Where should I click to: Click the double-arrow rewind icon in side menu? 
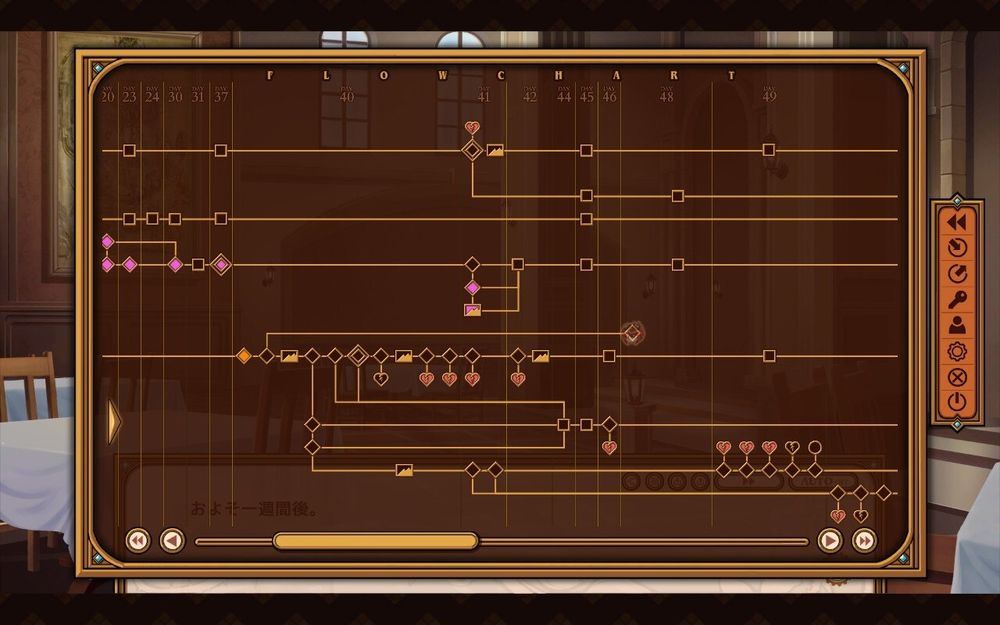click(x=957, y=222)
